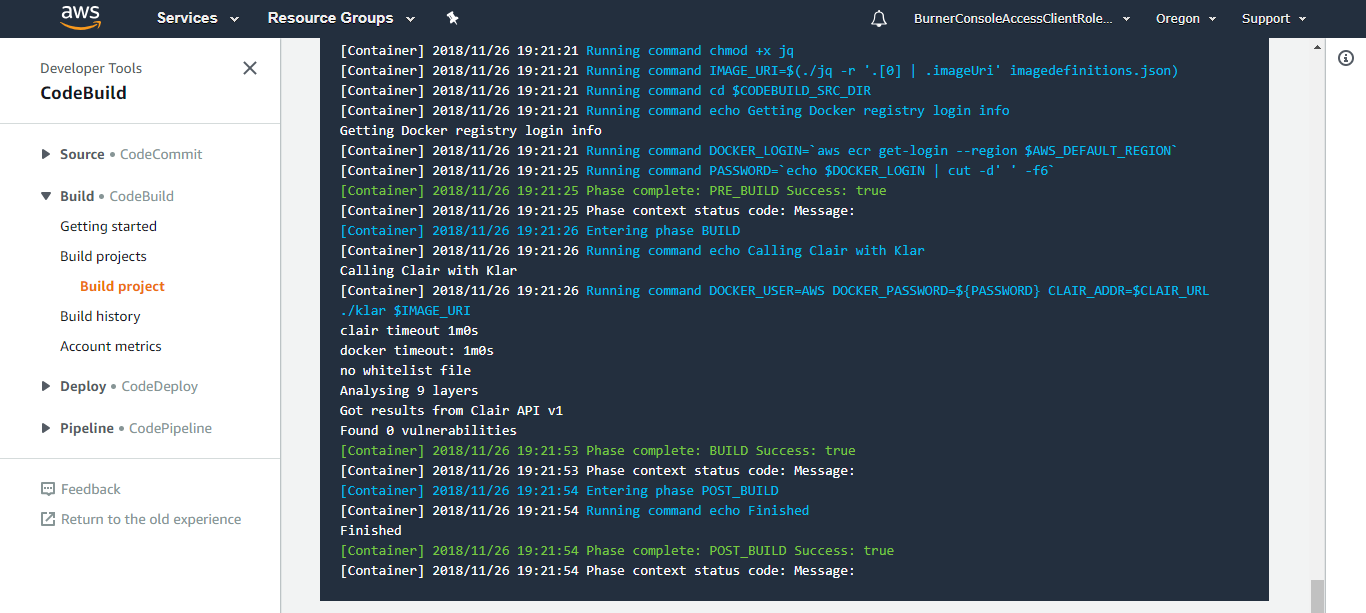This screenshot has width=1366, height=613.
Task: Click the 'Getting Docker registry login info' output line
Action: [471, 130]
